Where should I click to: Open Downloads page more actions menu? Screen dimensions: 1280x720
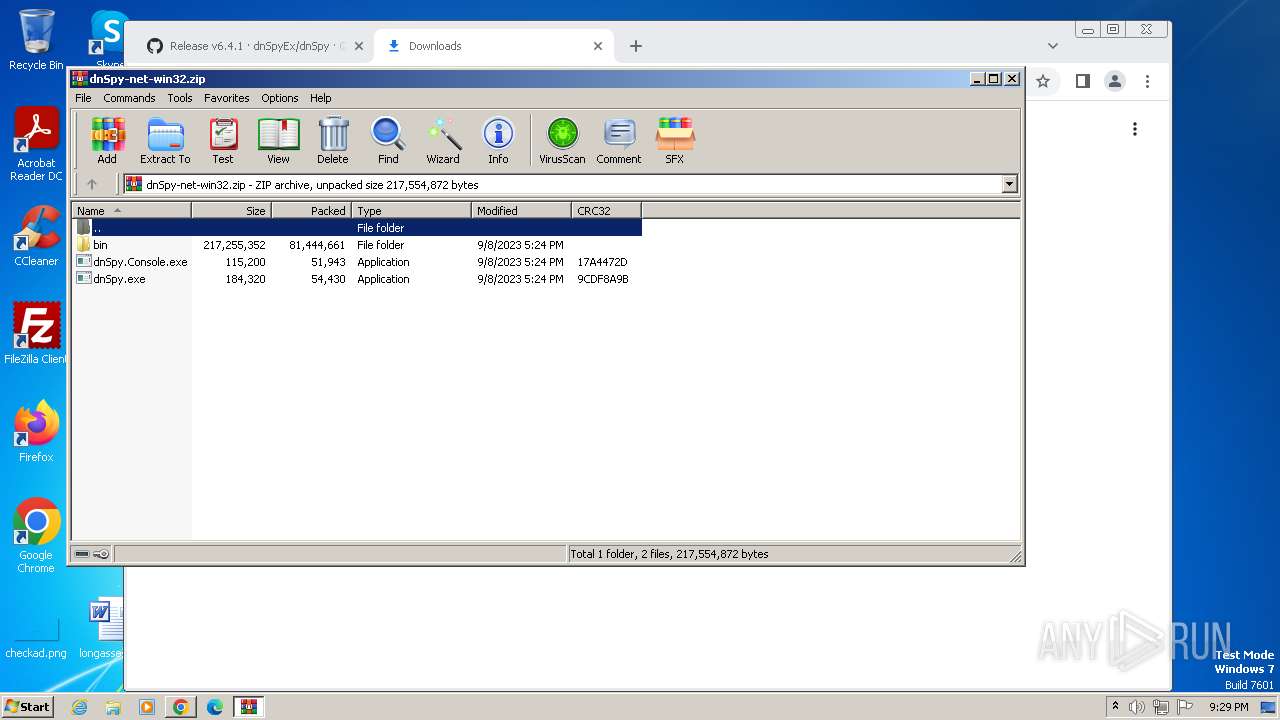(x=1135, y=129)
